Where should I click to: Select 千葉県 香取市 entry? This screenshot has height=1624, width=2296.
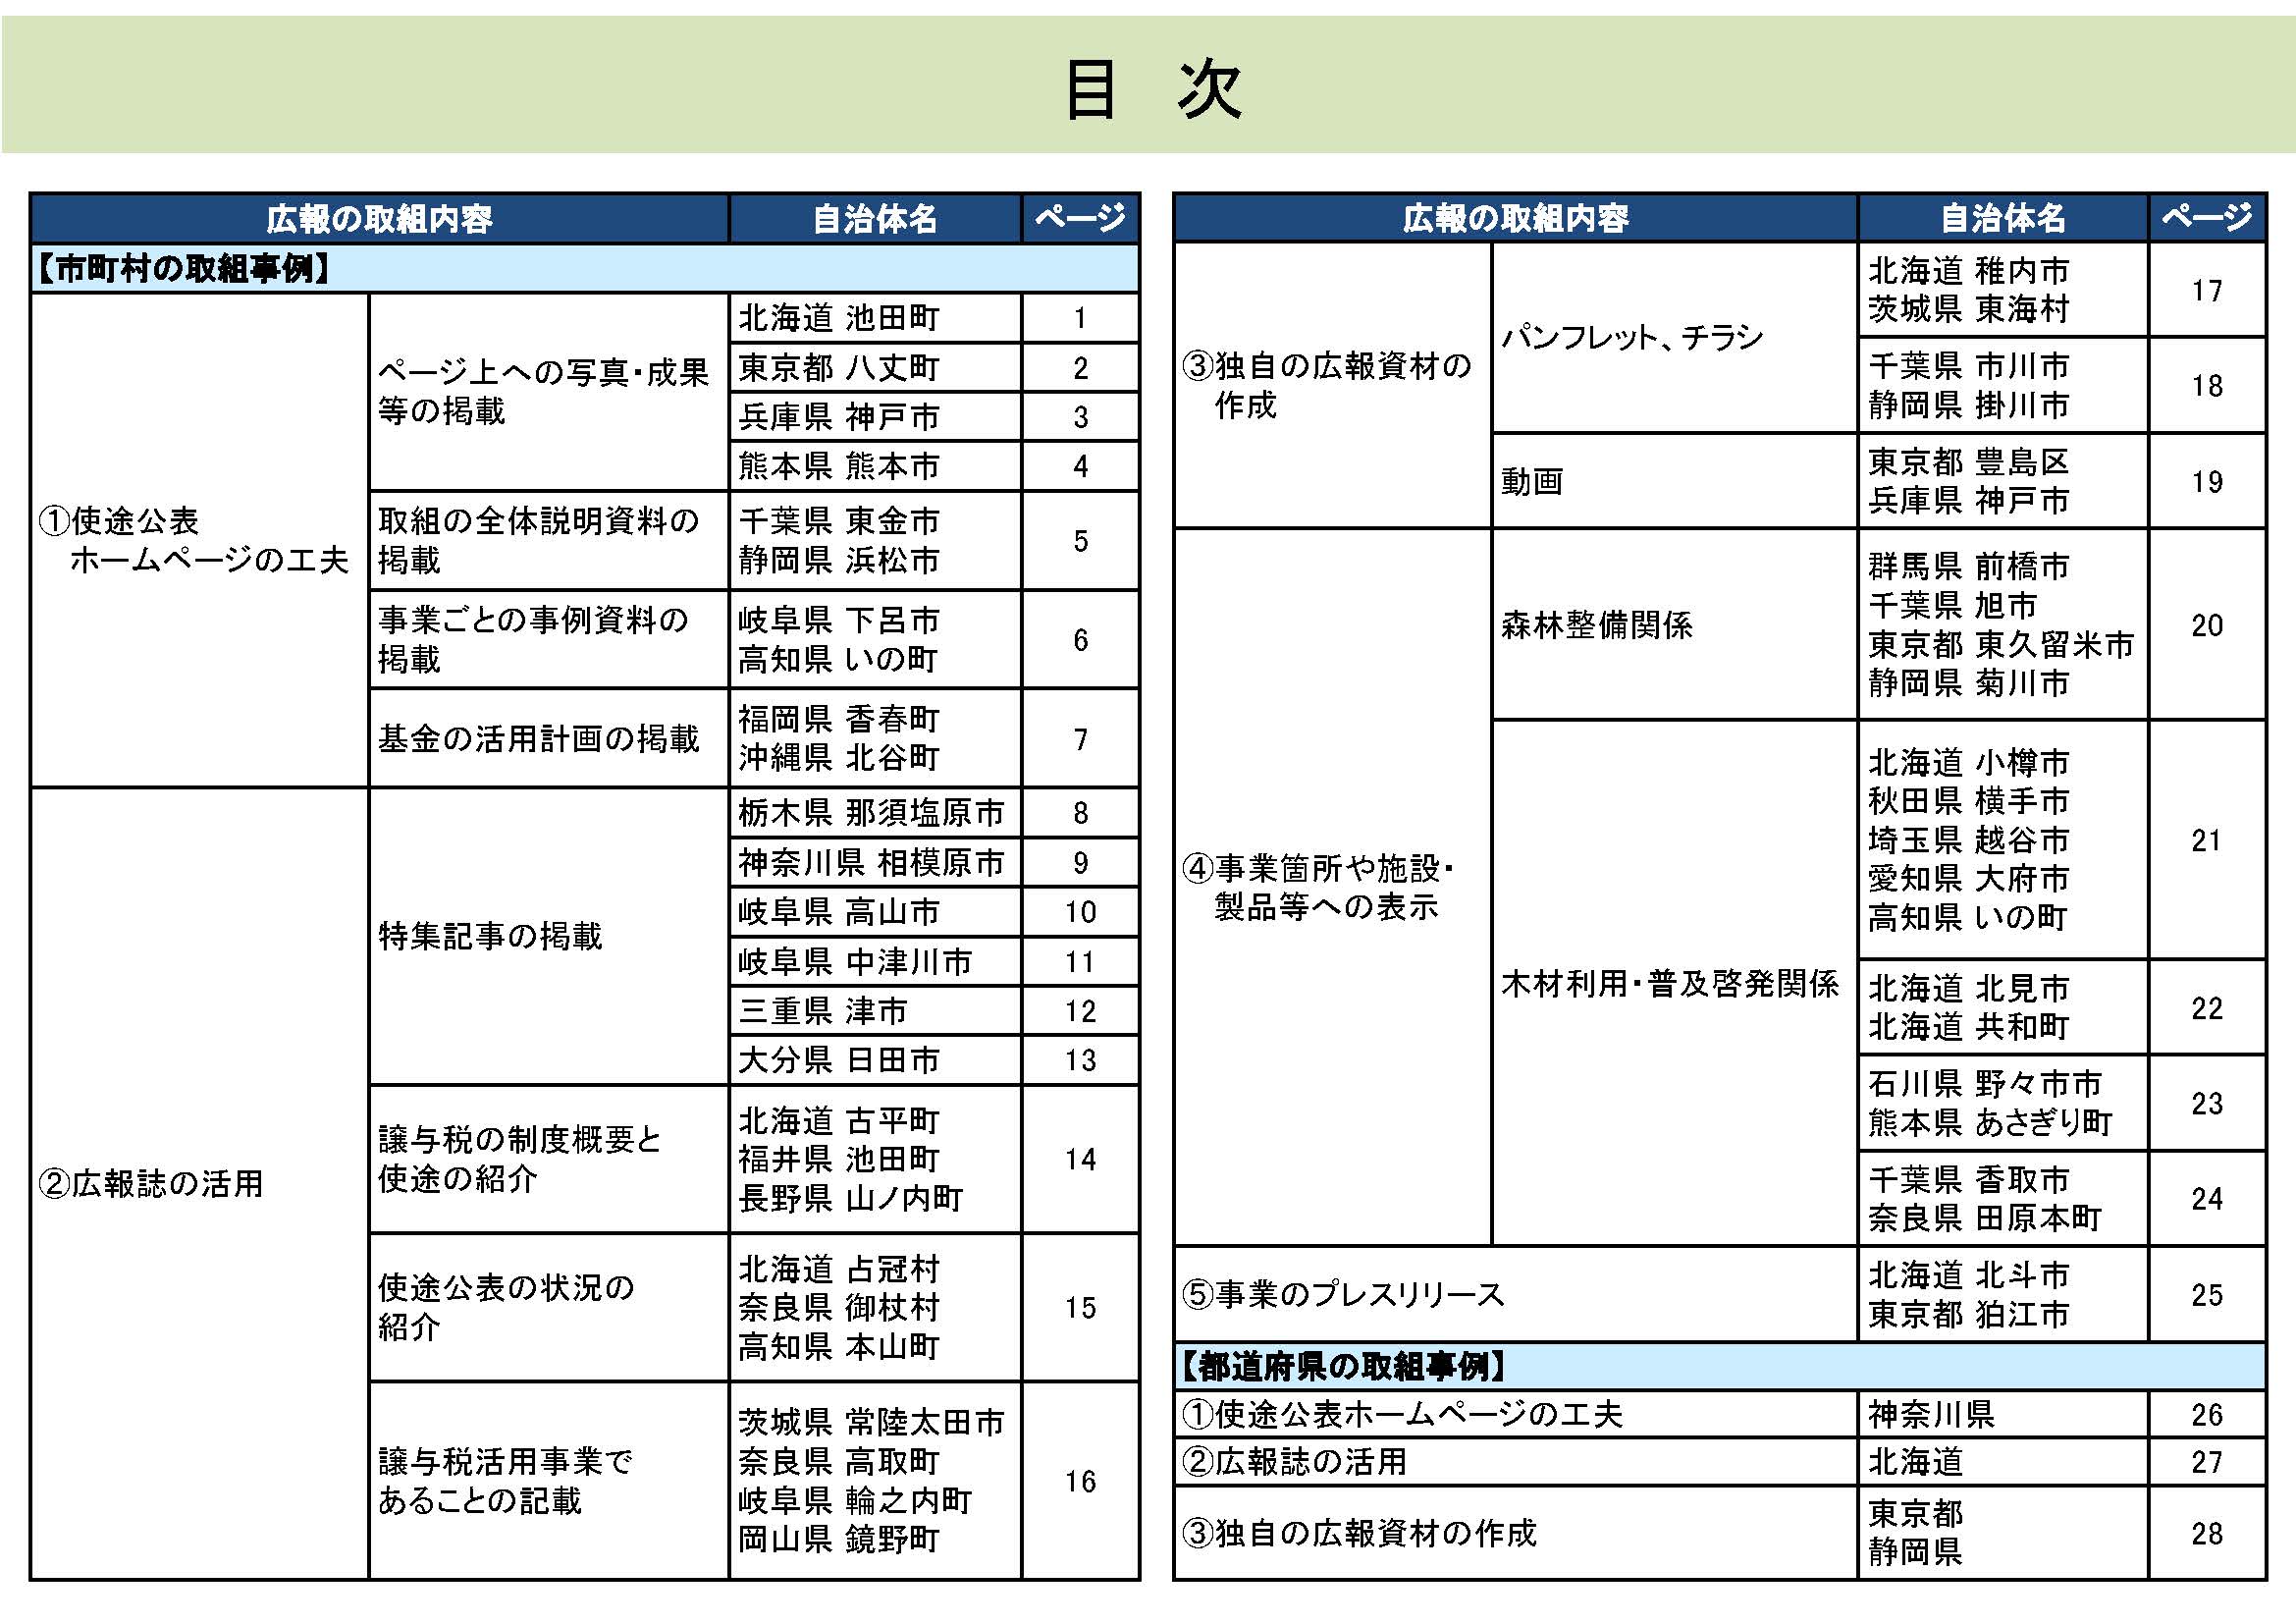1969,1180
